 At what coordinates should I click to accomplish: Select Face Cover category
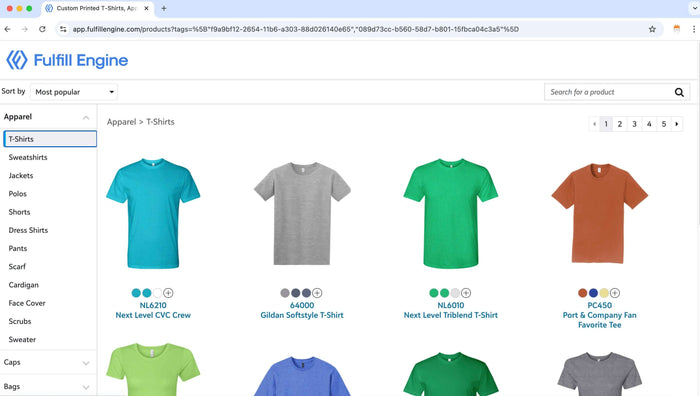(27, 303)
